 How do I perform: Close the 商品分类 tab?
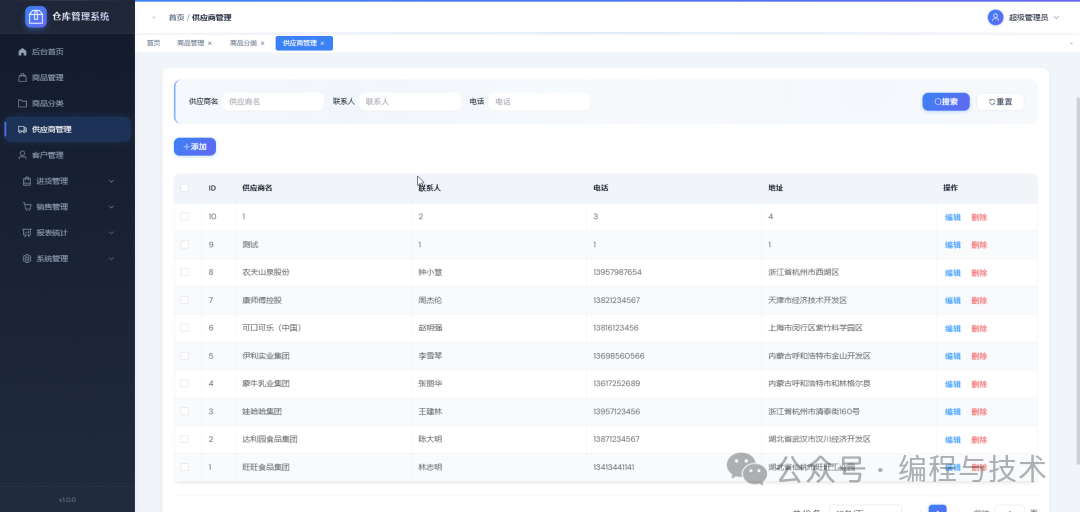(x=262, y=43)
